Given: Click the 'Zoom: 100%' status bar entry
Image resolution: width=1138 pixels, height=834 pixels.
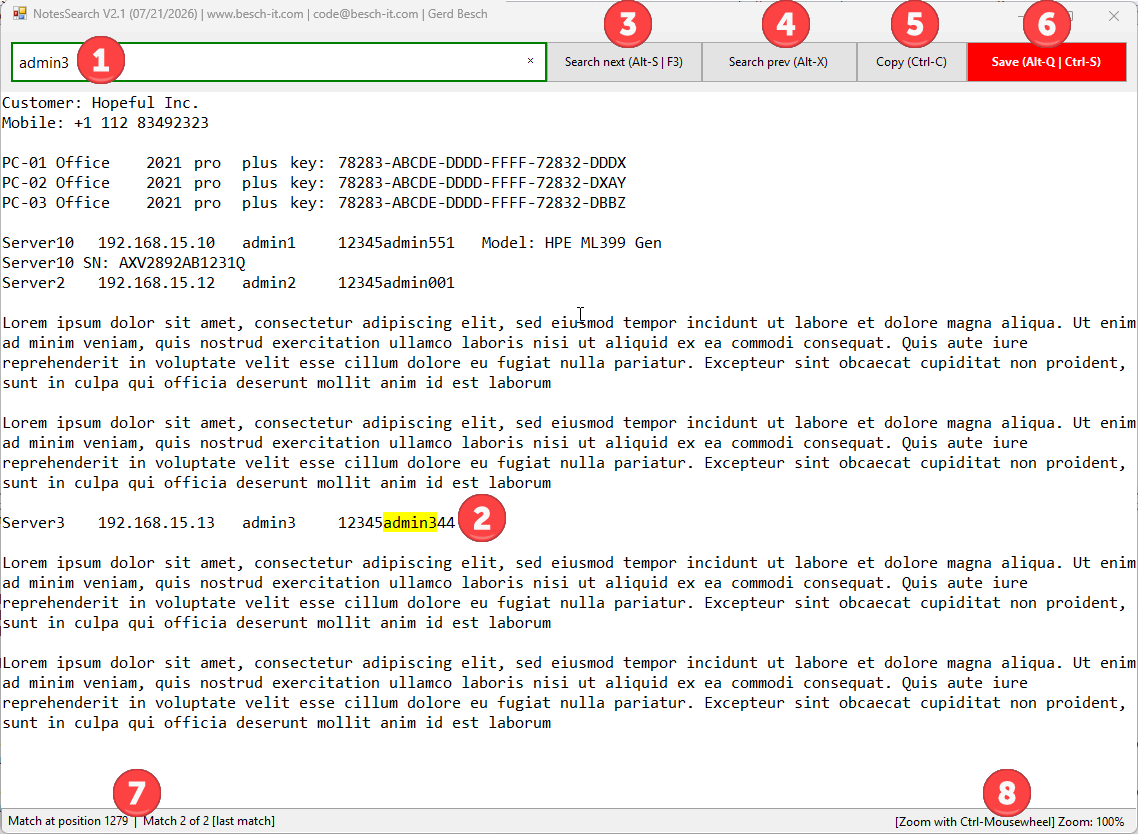Looking at the screenshot, I should [1091, 822].
